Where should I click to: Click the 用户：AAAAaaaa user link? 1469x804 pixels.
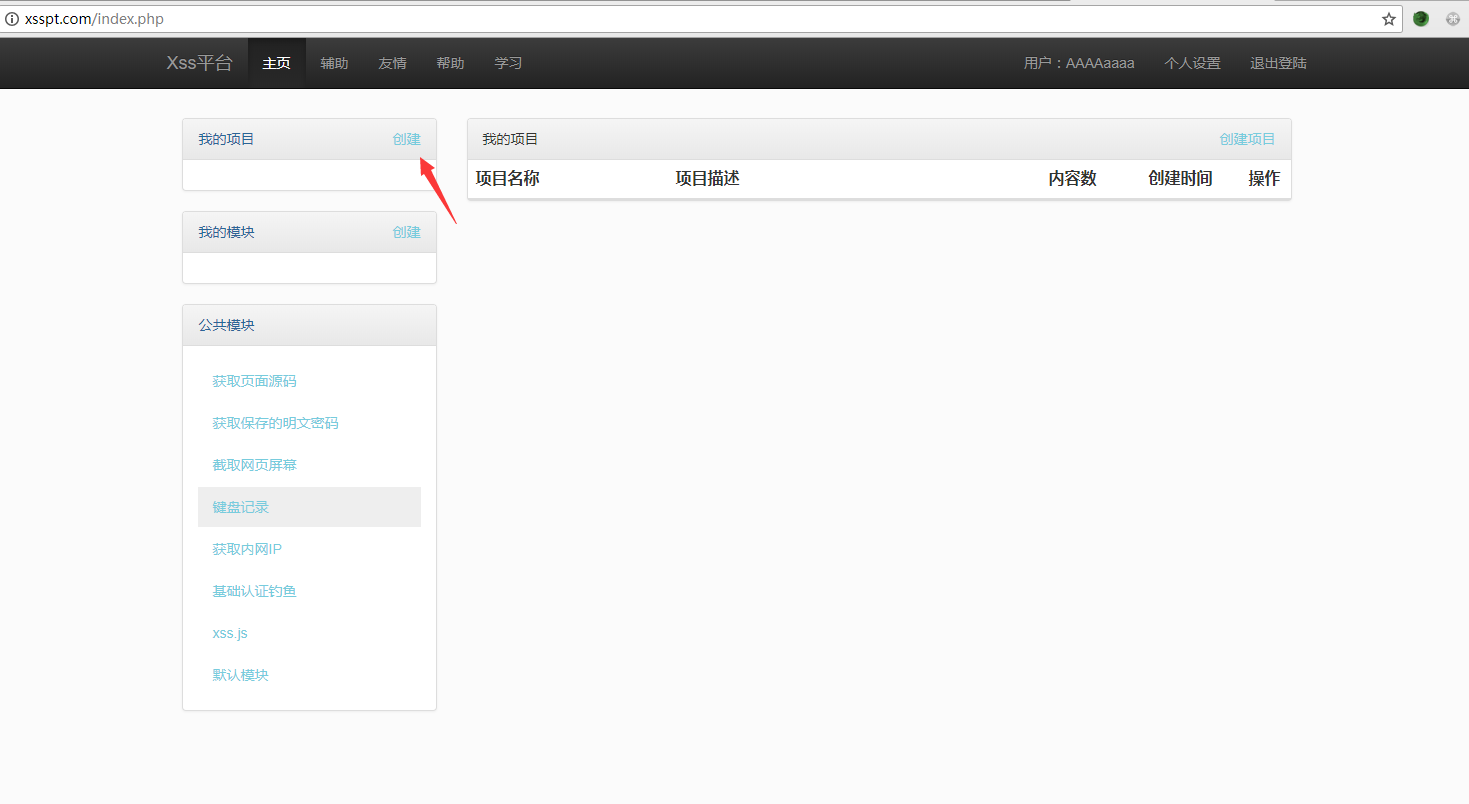tap(1079, 63)
